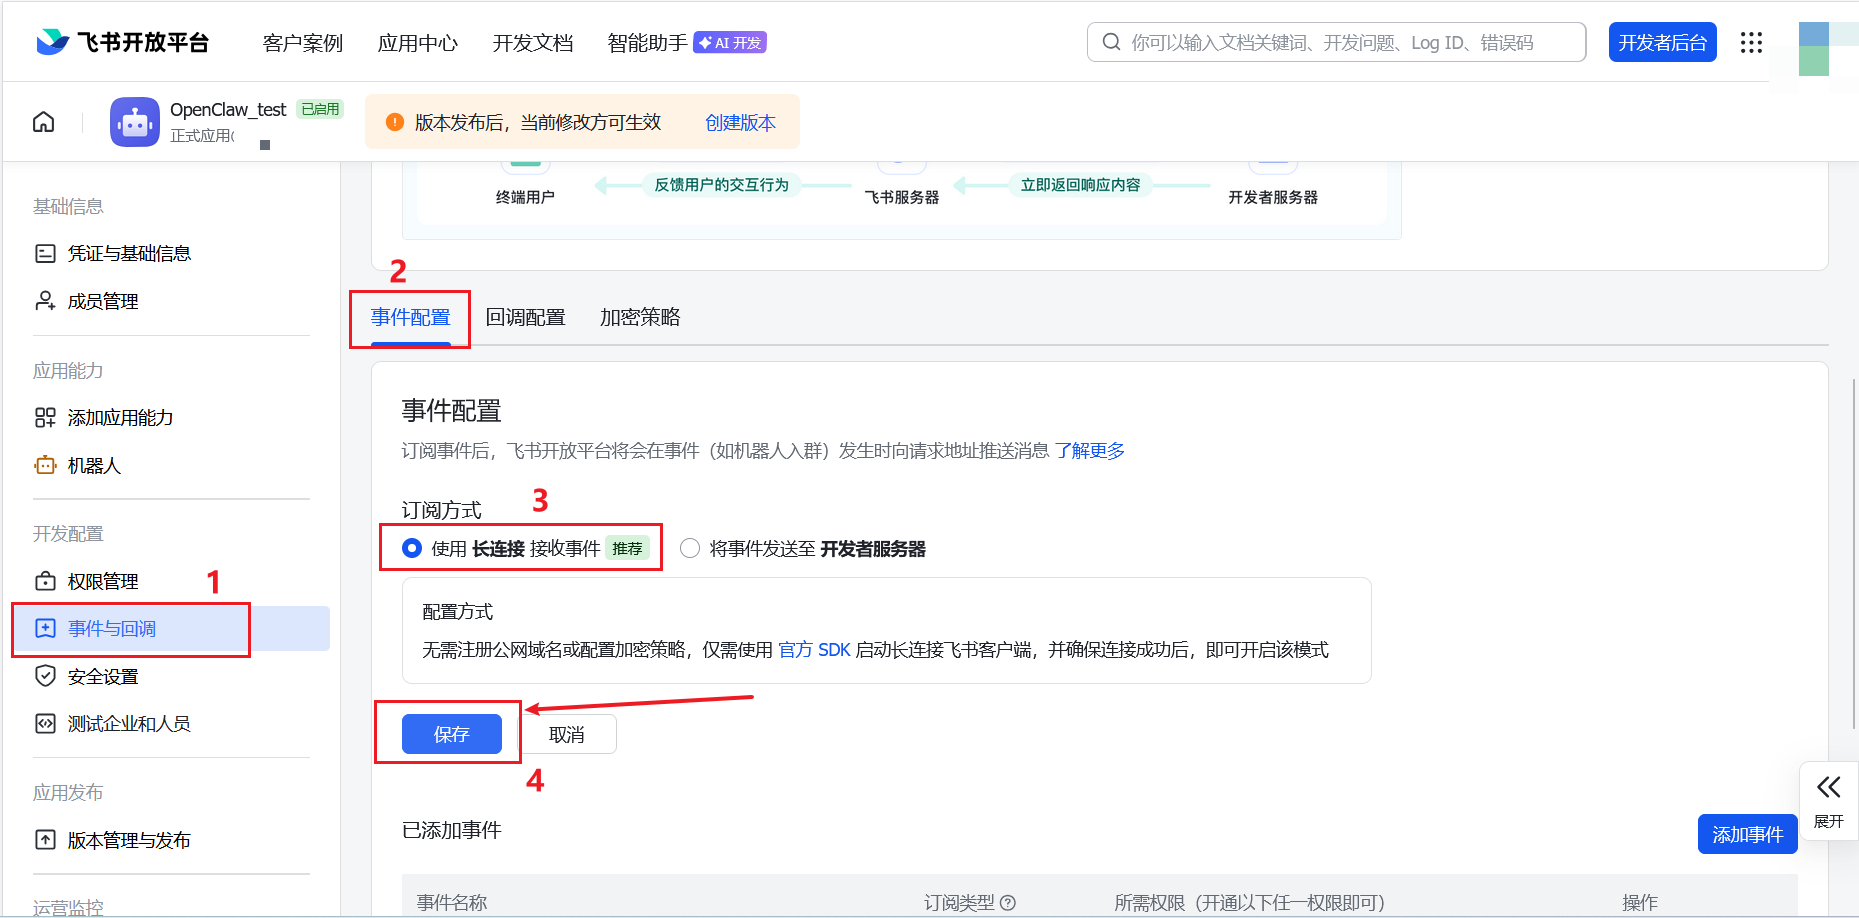1859x918 pixels.
Task: Click the 测试企业和人员 sidebar icon
Action: point(45,723)
